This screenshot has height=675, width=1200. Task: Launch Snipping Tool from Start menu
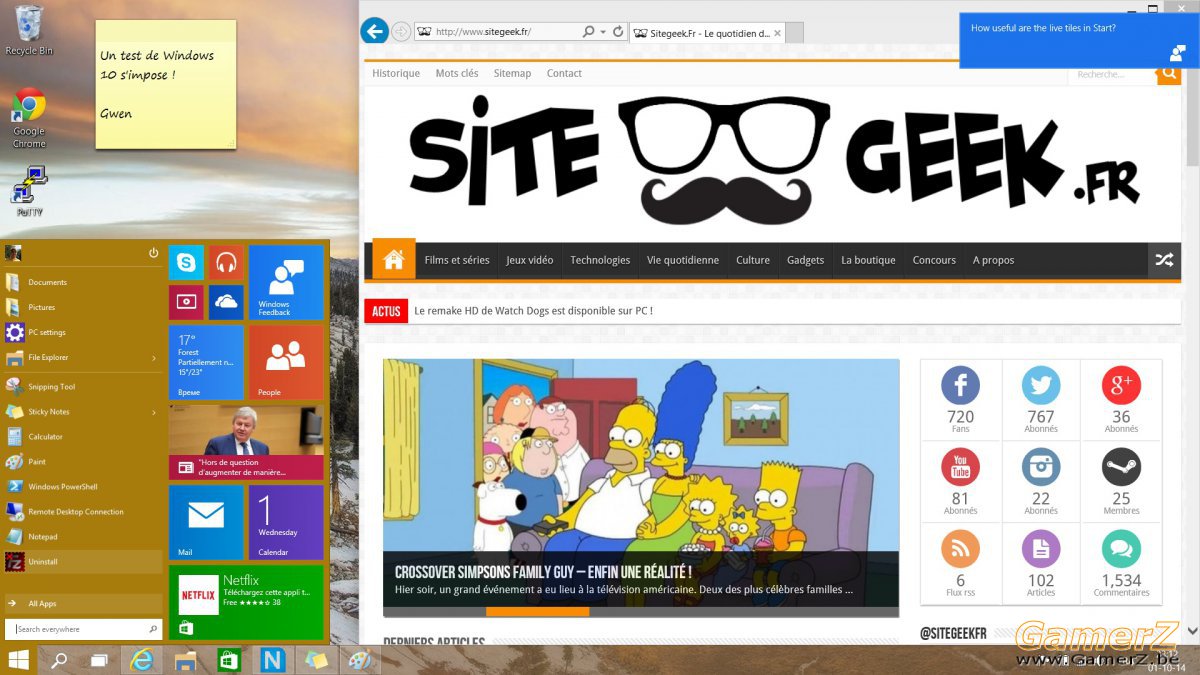[83, 387]
